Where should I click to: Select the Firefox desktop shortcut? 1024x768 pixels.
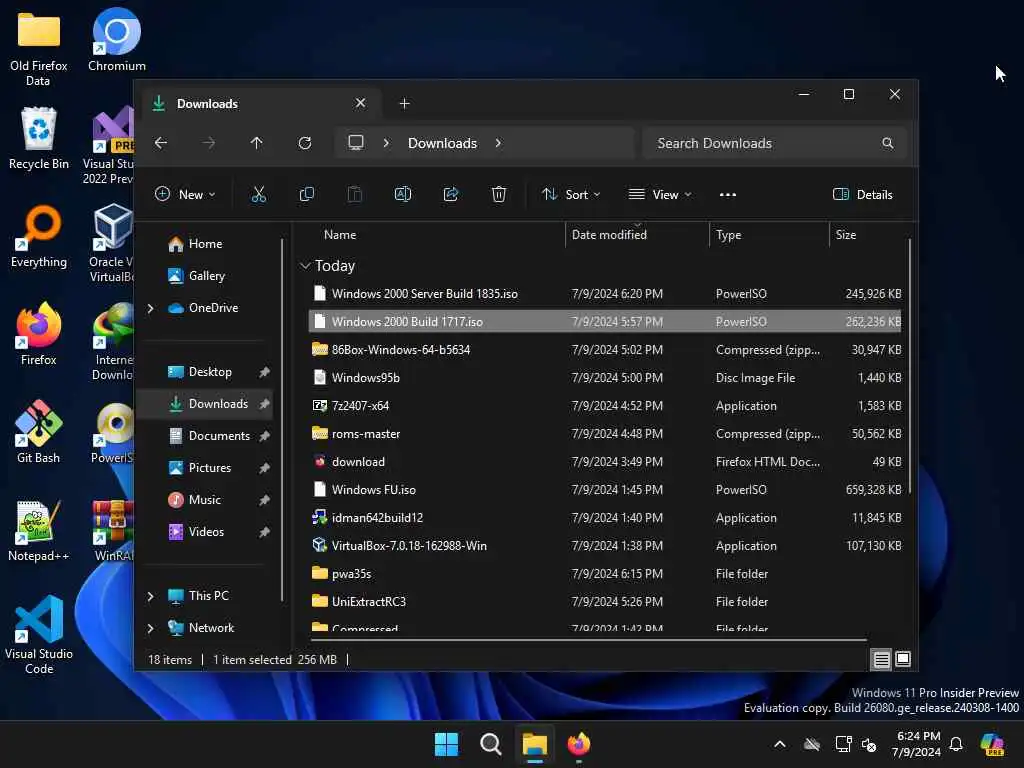pos(39,334)
